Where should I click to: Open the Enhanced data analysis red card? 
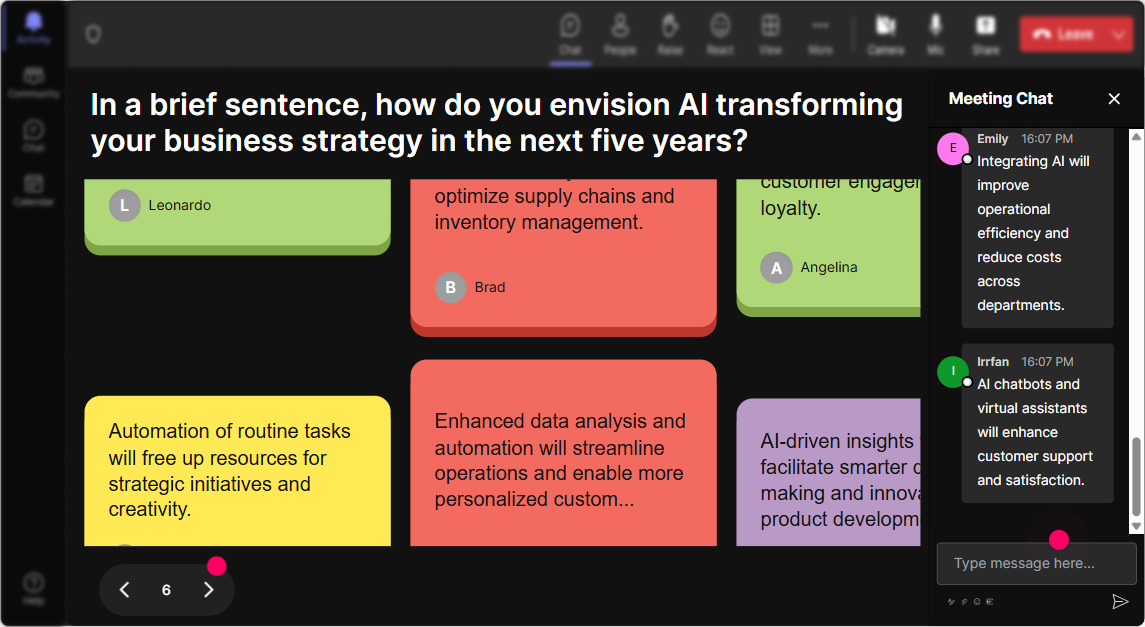(x=563, y=453)
